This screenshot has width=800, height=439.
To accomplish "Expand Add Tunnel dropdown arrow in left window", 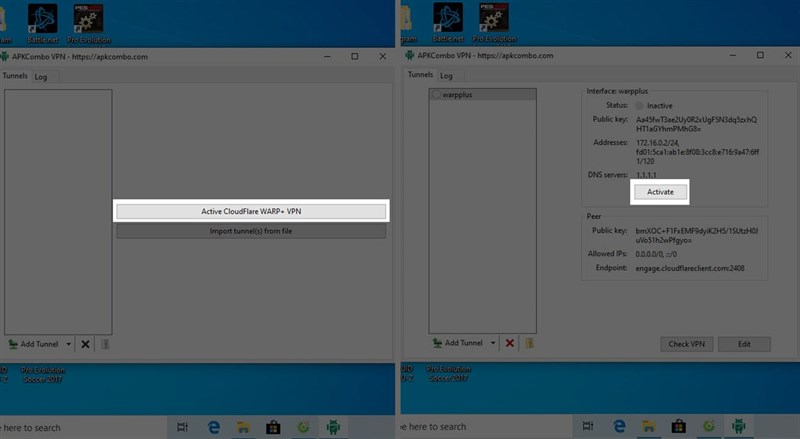I will point(68,344).
